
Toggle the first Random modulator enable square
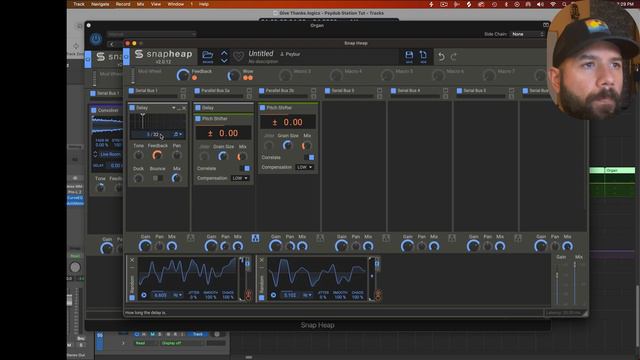point(132,298)
